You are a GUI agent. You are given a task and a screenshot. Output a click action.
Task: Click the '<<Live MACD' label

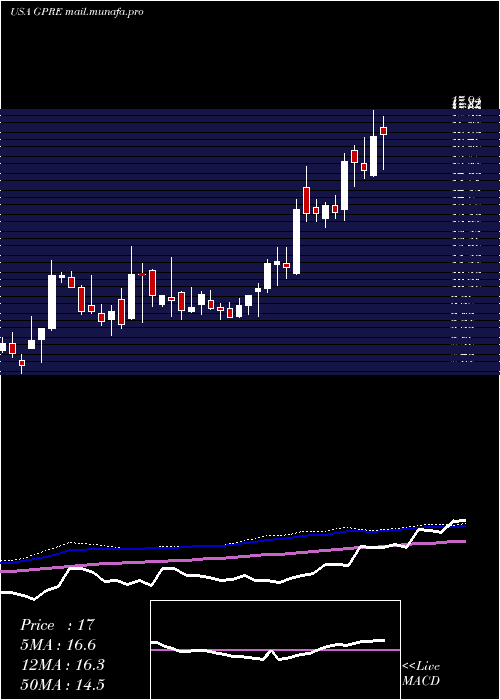[x=421, y=673]
